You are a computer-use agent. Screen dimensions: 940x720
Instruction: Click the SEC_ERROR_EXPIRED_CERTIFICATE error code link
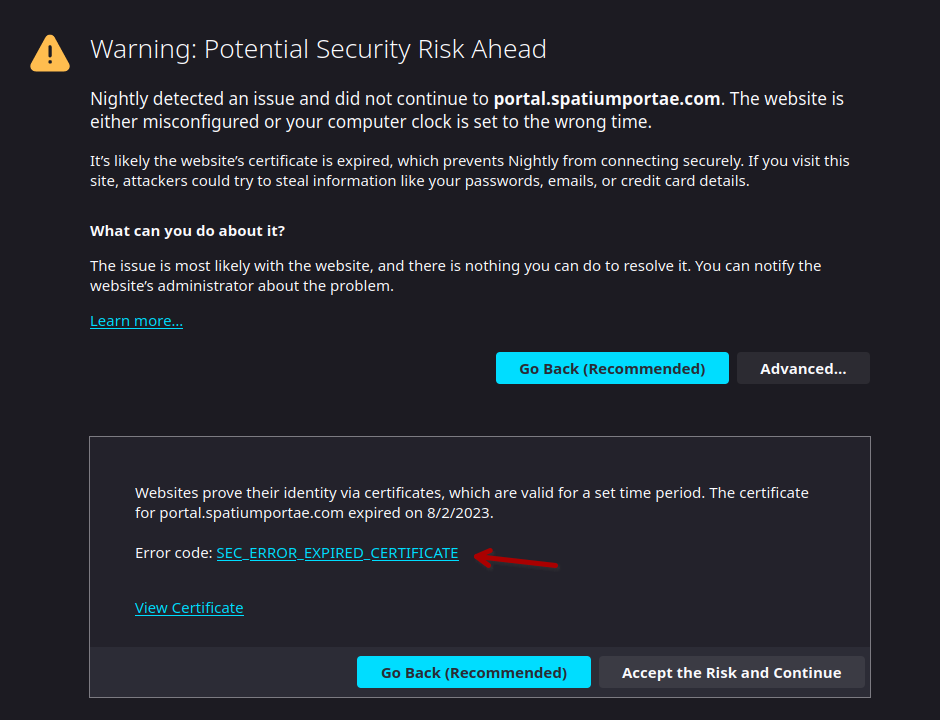pos(338,552)
